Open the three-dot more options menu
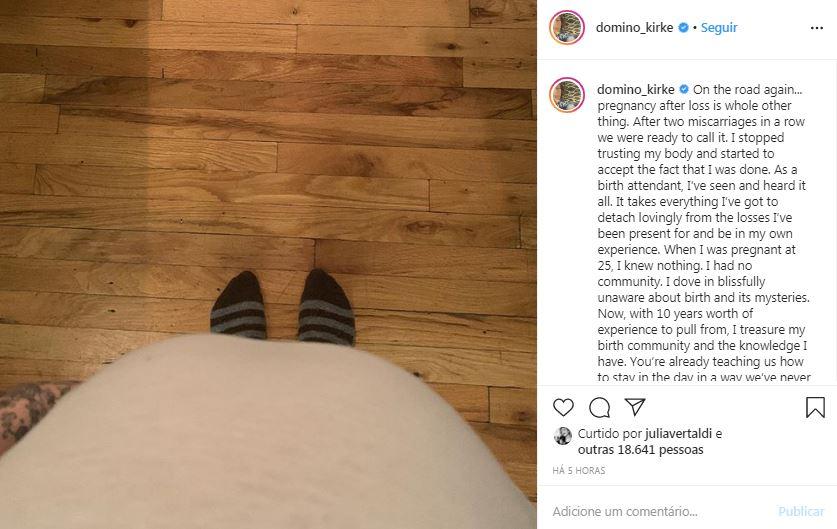837x529 pixels. coord(817,28)
